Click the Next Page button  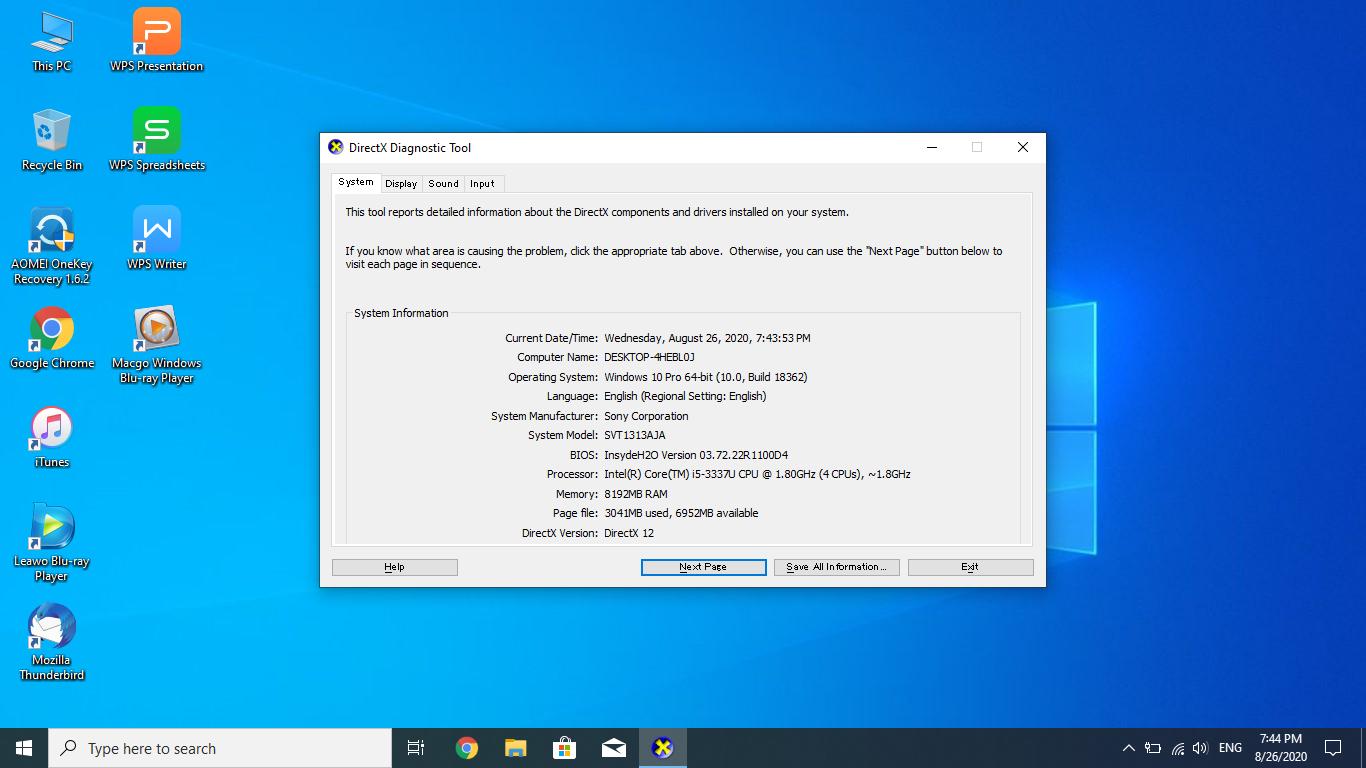703,567
